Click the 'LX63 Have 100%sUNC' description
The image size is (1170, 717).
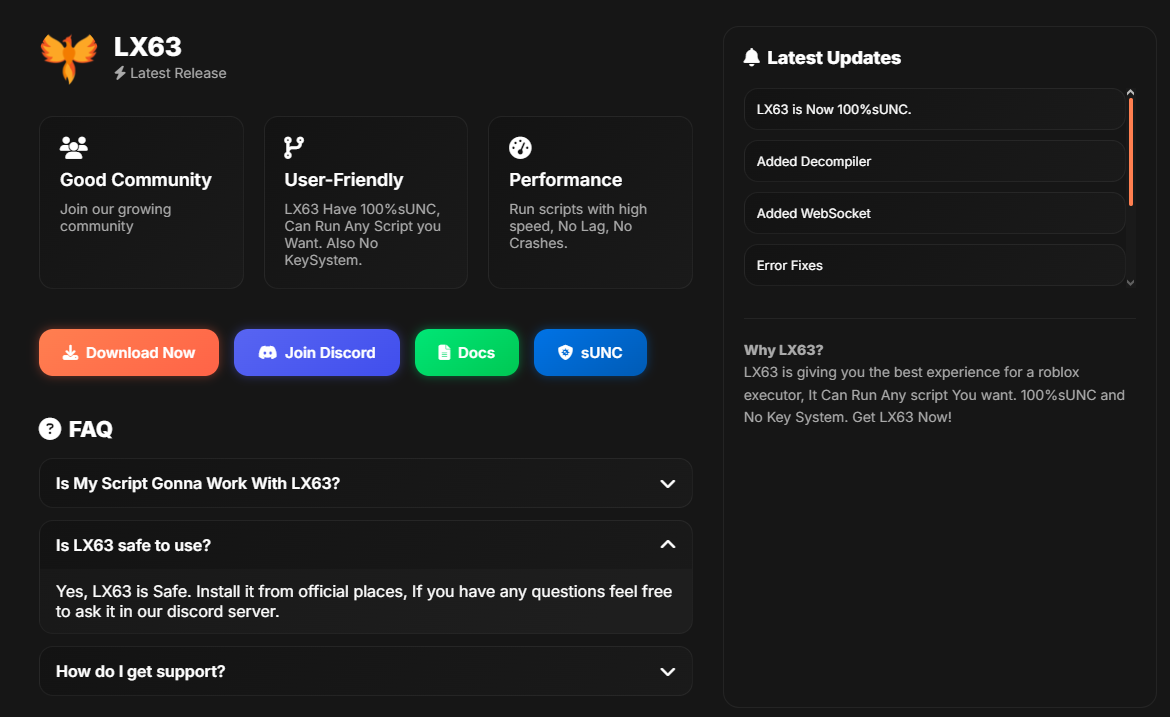(x=363, y=234)
